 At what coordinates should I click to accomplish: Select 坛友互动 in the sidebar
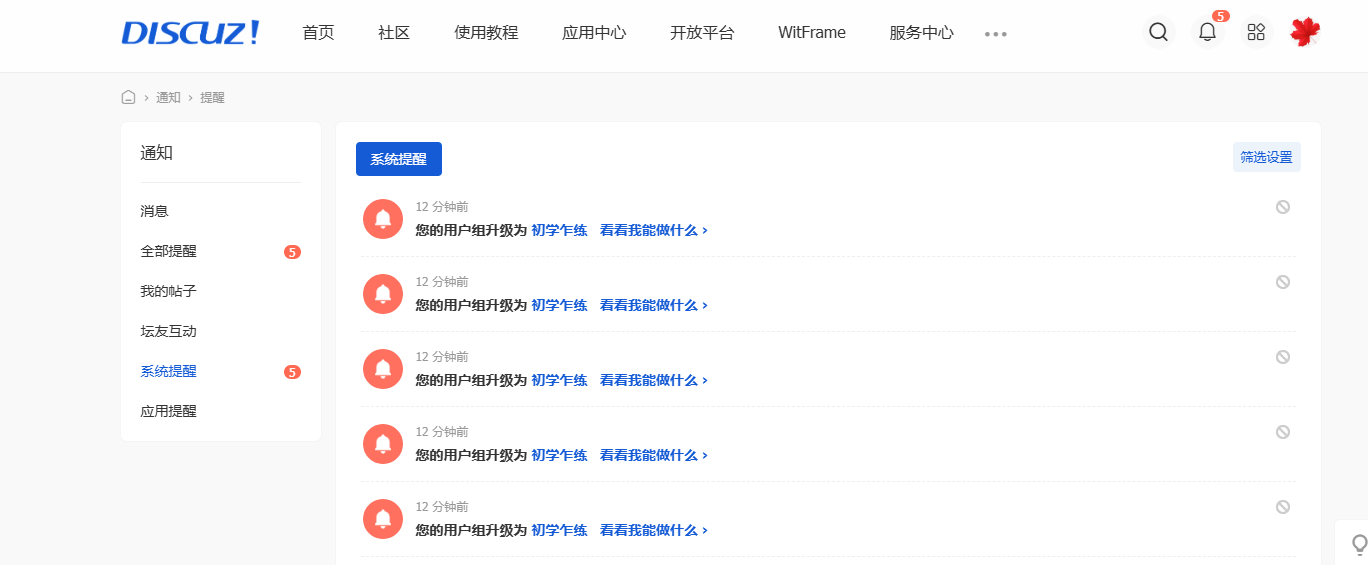click(x=168, y=331)
